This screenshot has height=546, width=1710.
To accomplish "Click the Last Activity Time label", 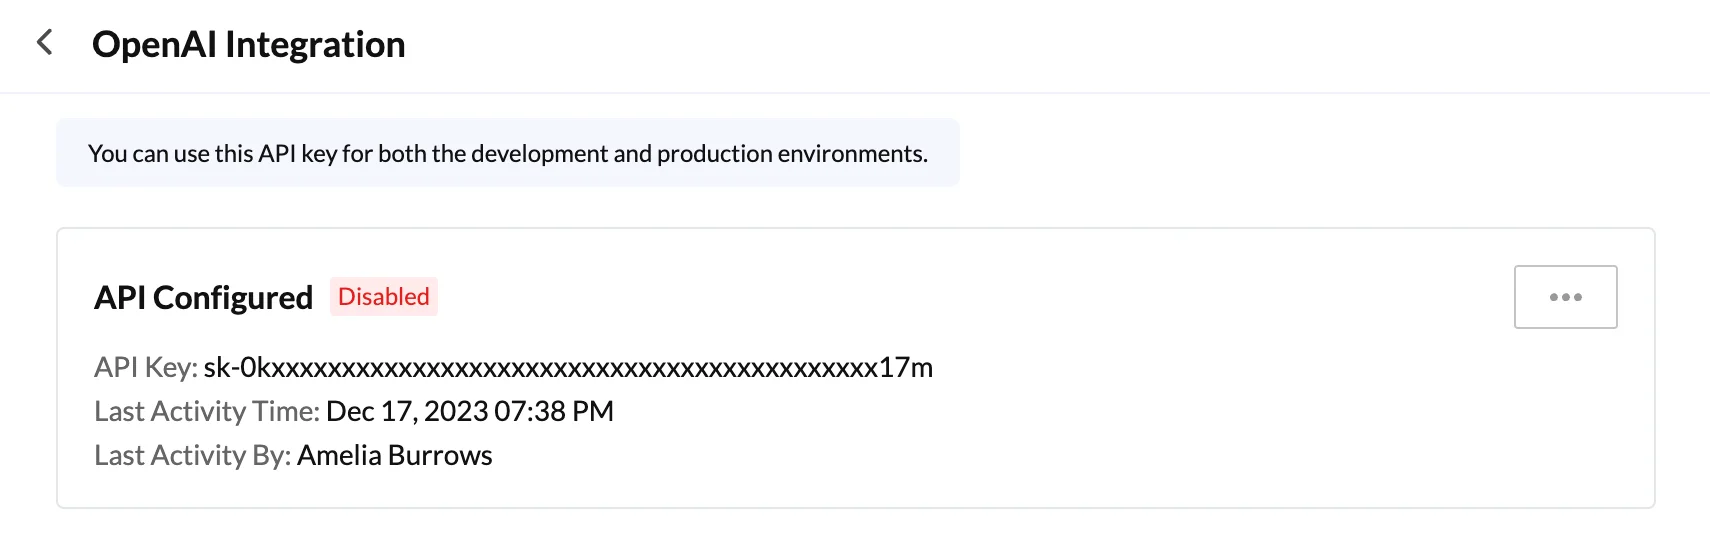I will (x=207, y=411).
